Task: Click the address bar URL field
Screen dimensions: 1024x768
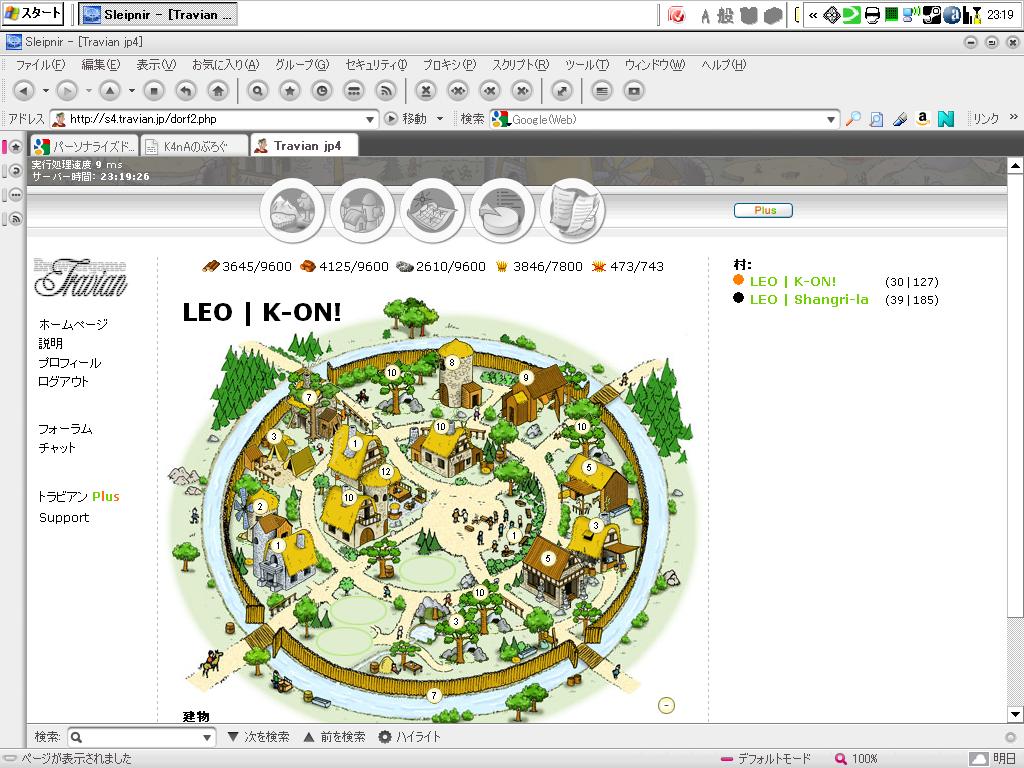Action: click(214, 120)
